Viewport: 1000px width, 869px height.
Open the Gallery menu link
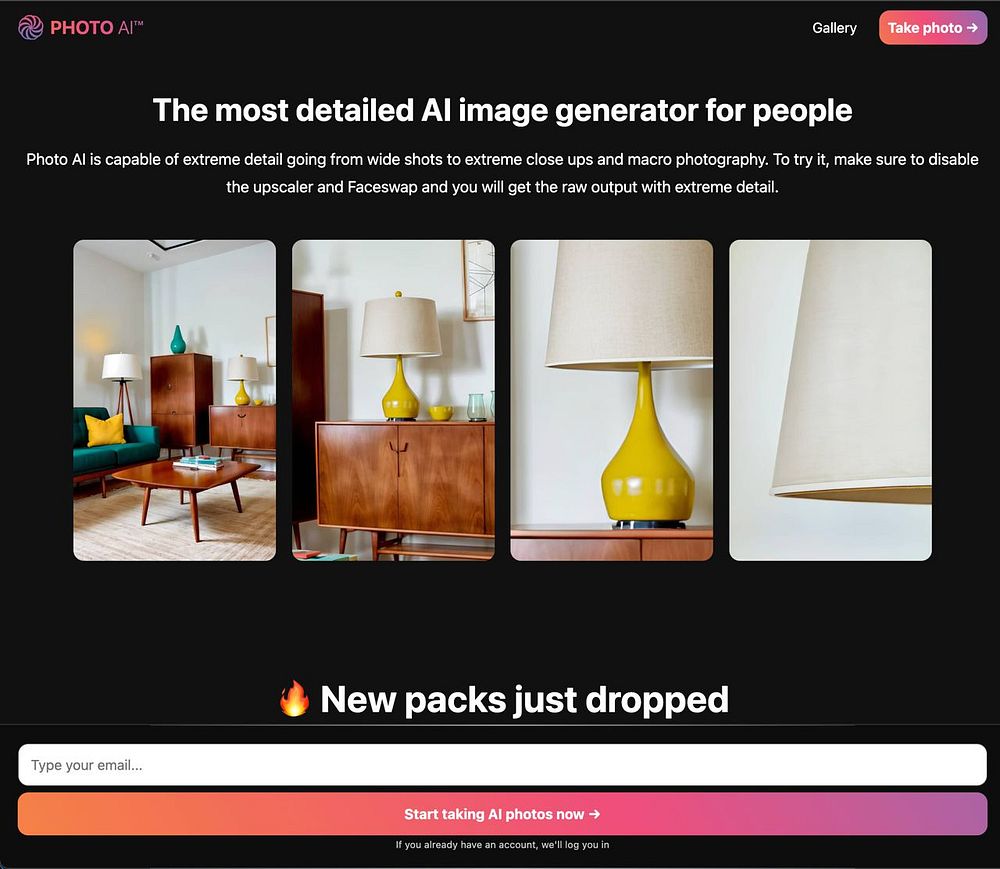point(834,28)
